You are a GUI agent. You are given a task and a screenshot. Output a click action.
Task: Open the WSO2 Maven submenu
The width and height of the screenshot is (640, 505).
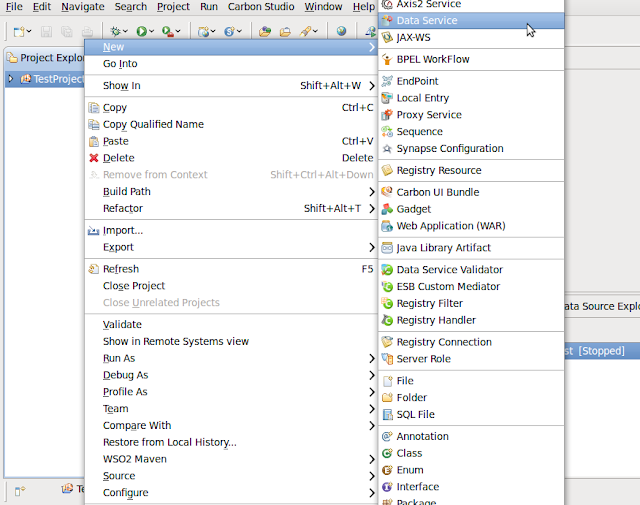coord(231,459)
